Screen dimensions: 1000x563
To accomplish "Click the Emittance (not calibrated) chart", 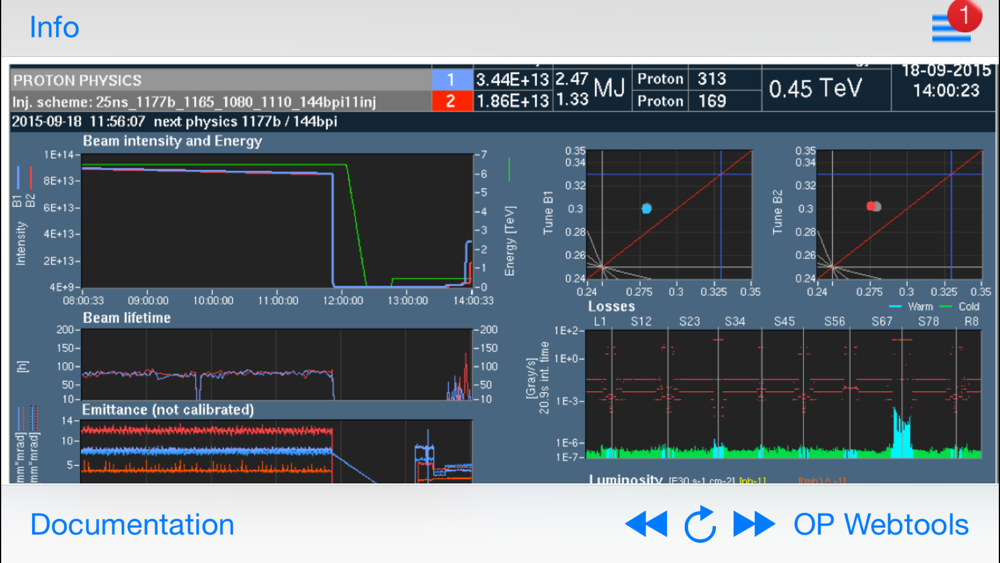I will (x=276, y=451).
